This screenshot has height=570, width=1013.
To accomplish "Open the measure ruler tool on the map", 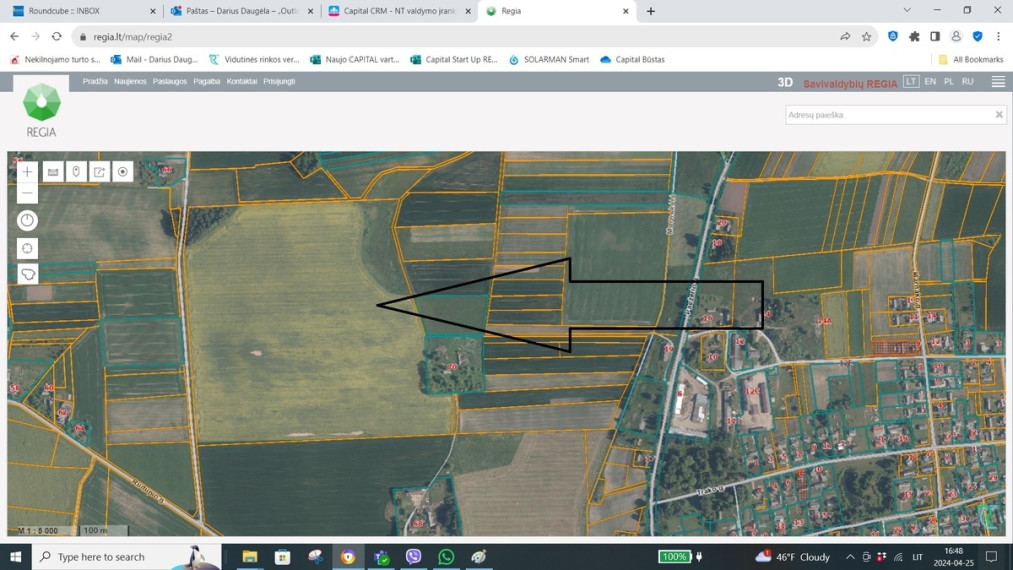I will pyautogui.click(x=53, y=172).
